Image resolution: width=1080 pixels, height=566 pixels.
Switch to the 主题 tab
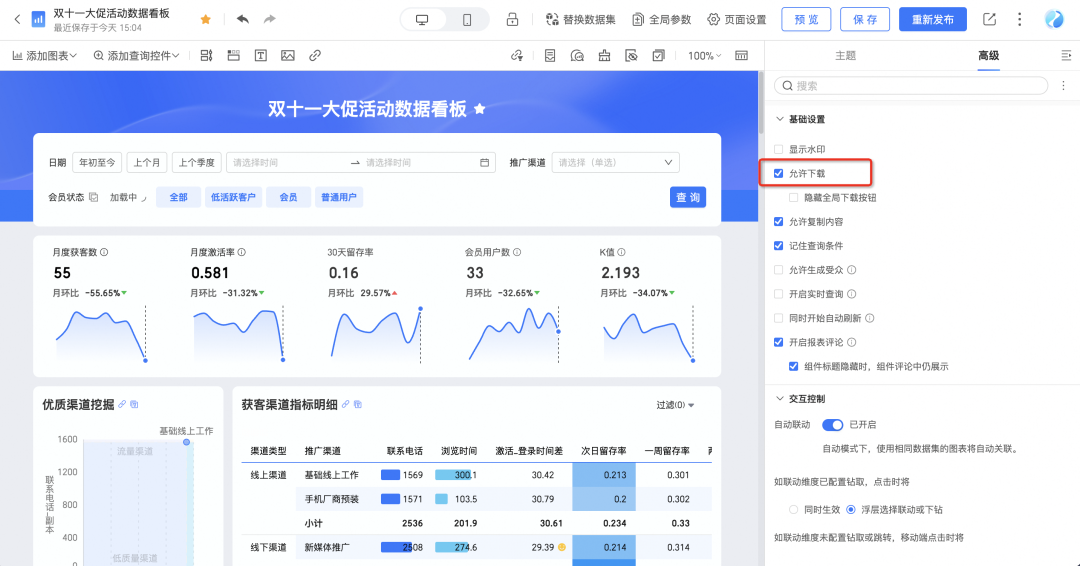(845, 56)
